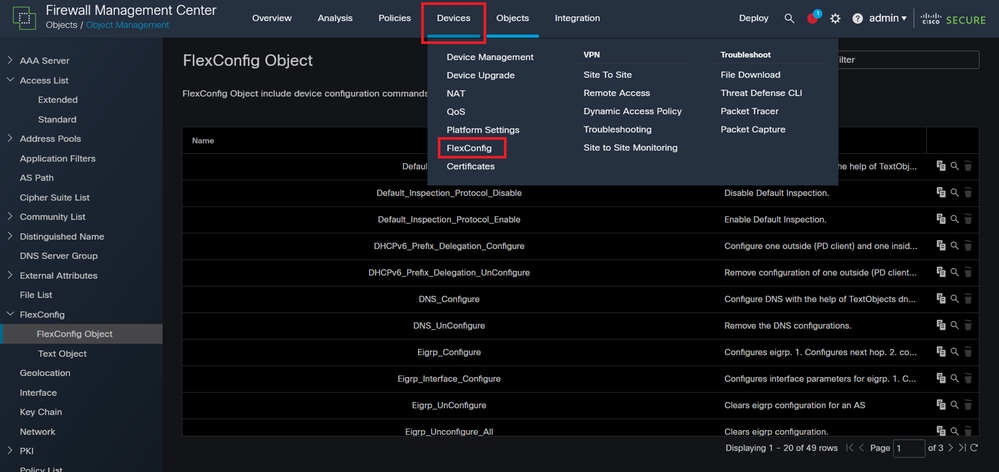
Task: Open Key Chain in sidebar
Action: (x=41, y=412)
